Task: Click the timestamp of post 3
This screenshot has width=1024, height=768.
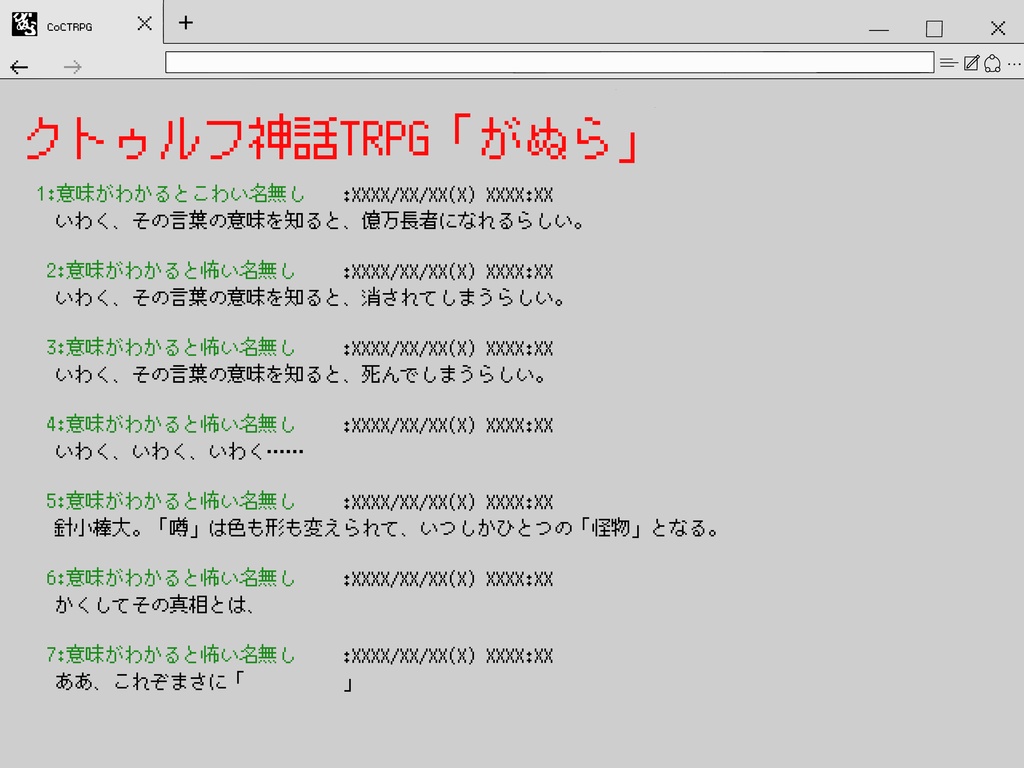Action: point(448,349)
